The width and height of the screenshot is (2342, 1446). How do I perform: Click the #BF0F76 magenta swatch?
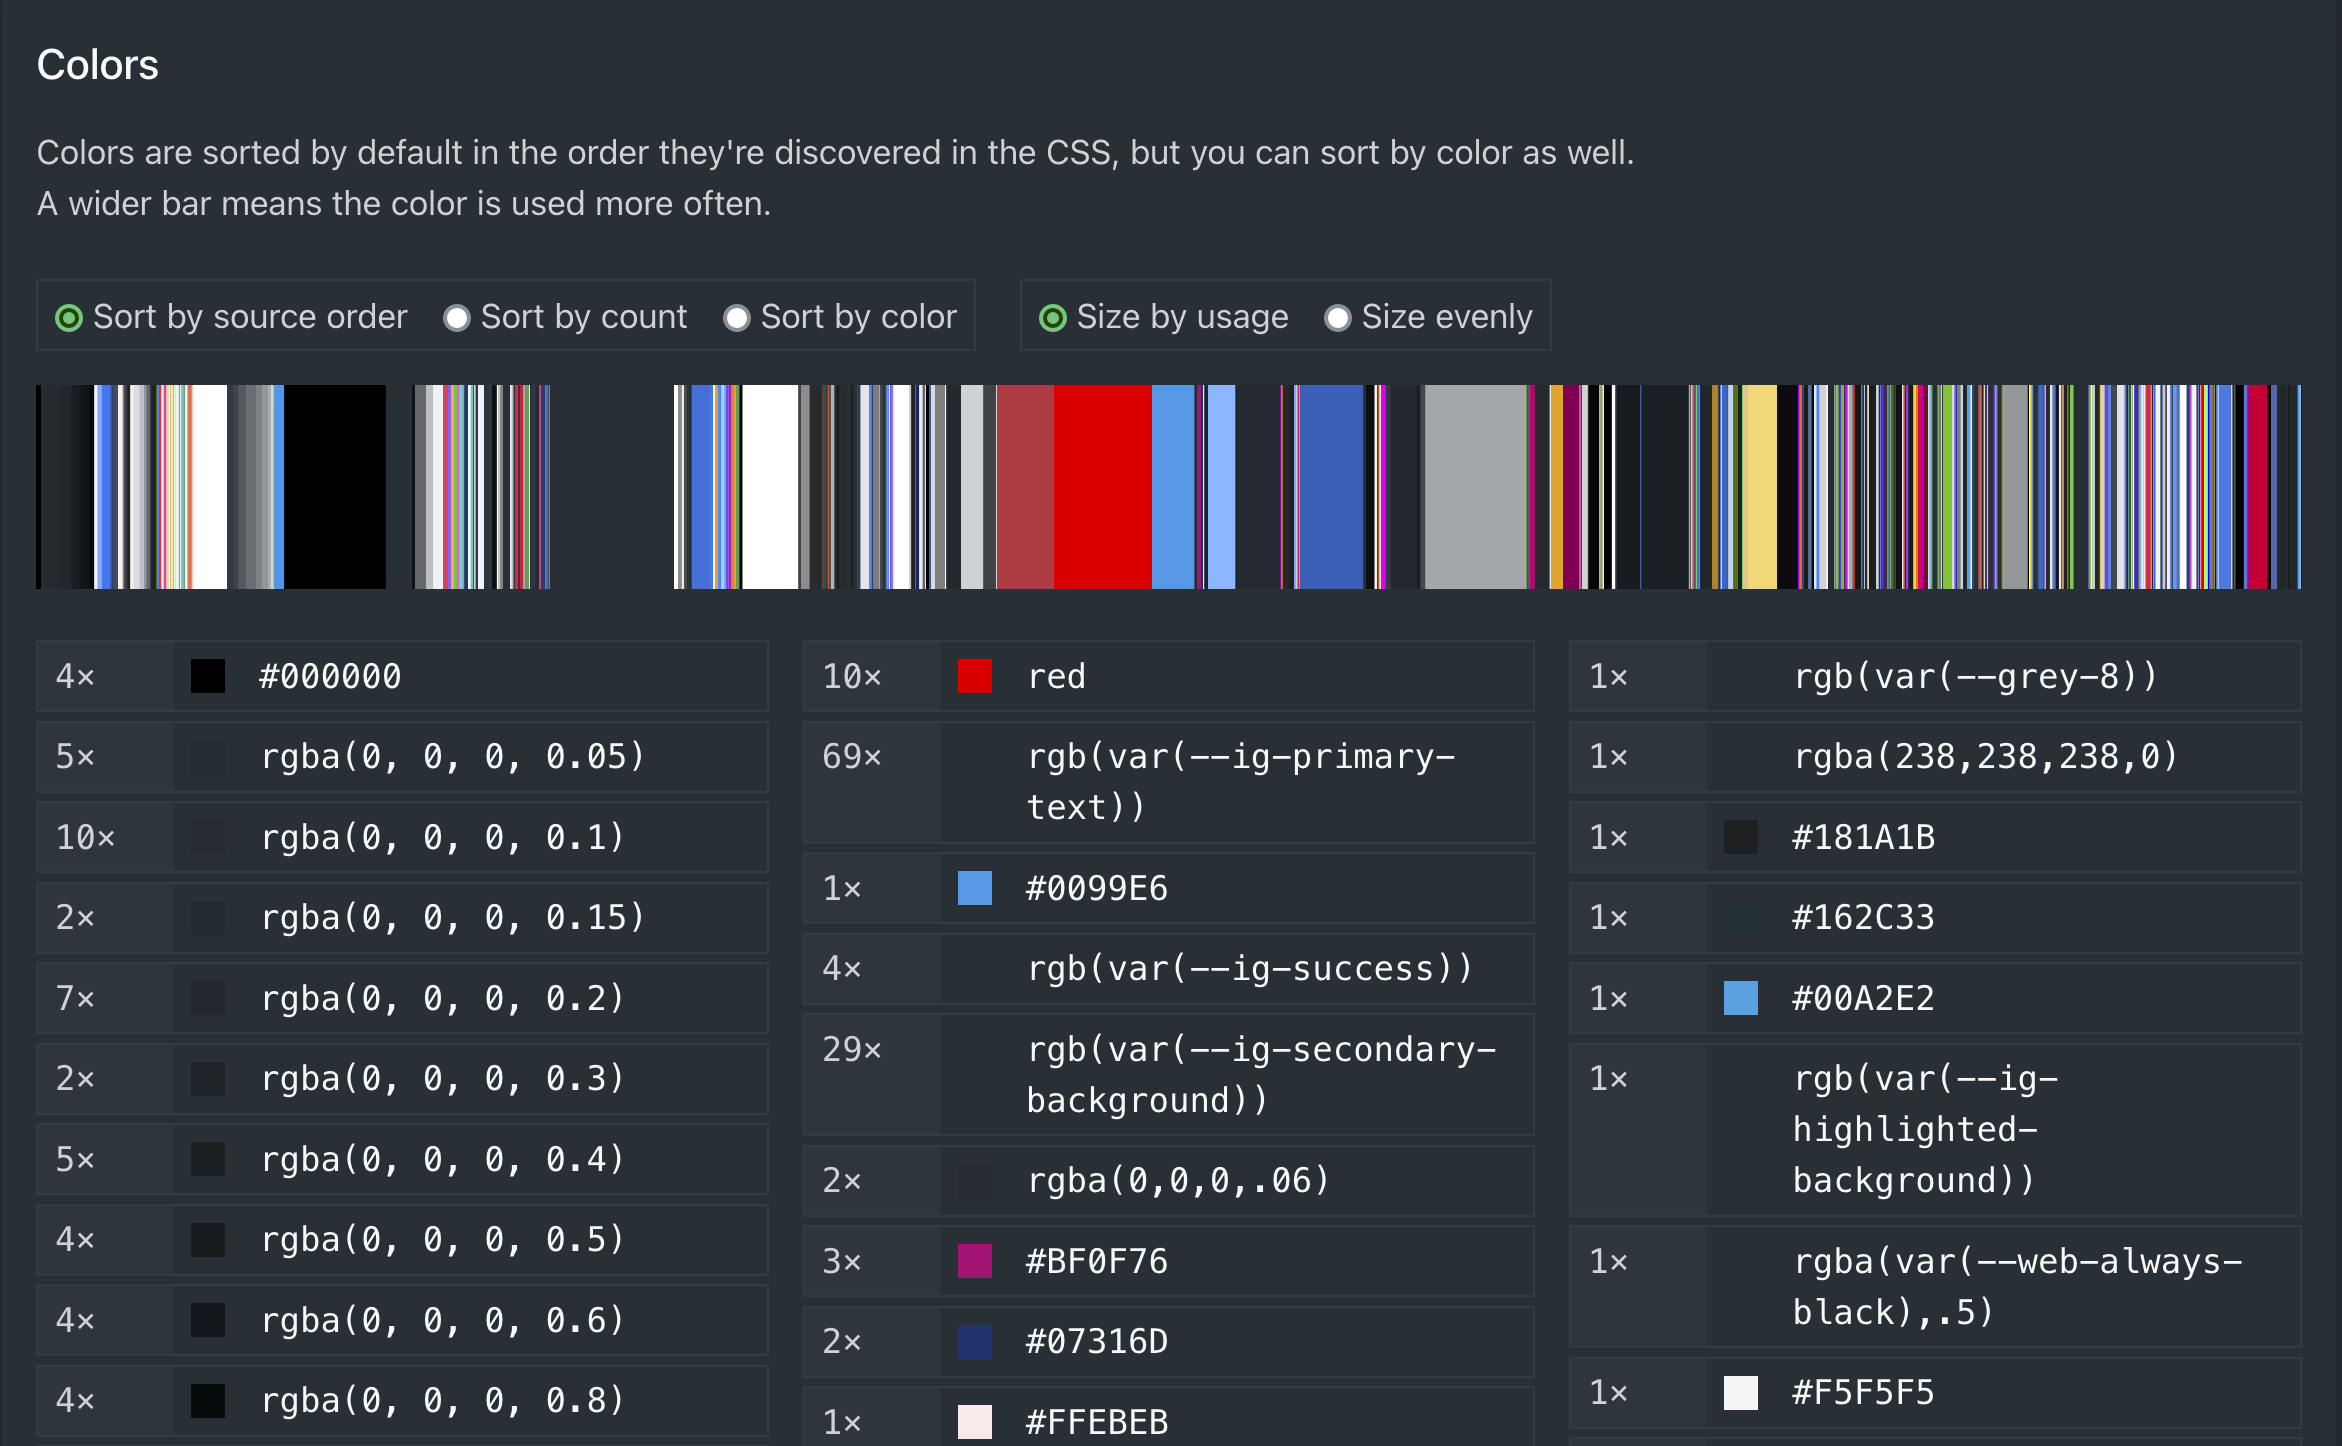[973, 1261]
